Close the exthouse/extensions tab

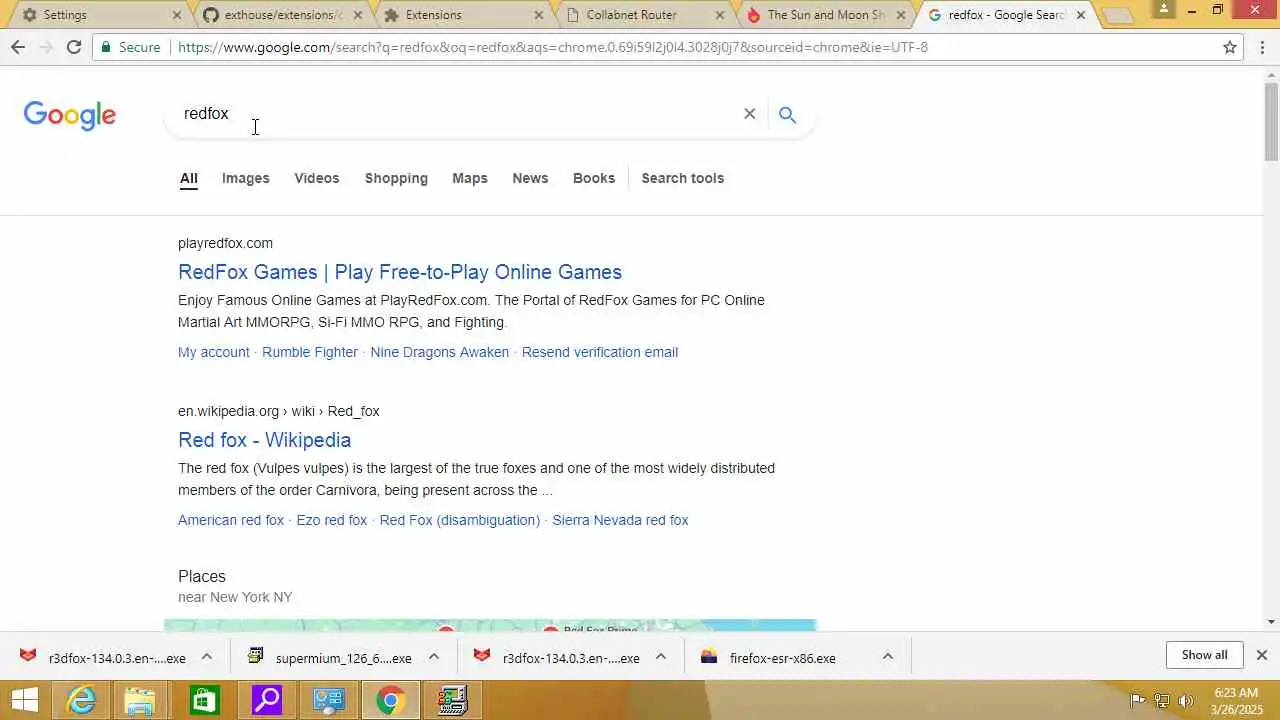(x=357, y=15)
